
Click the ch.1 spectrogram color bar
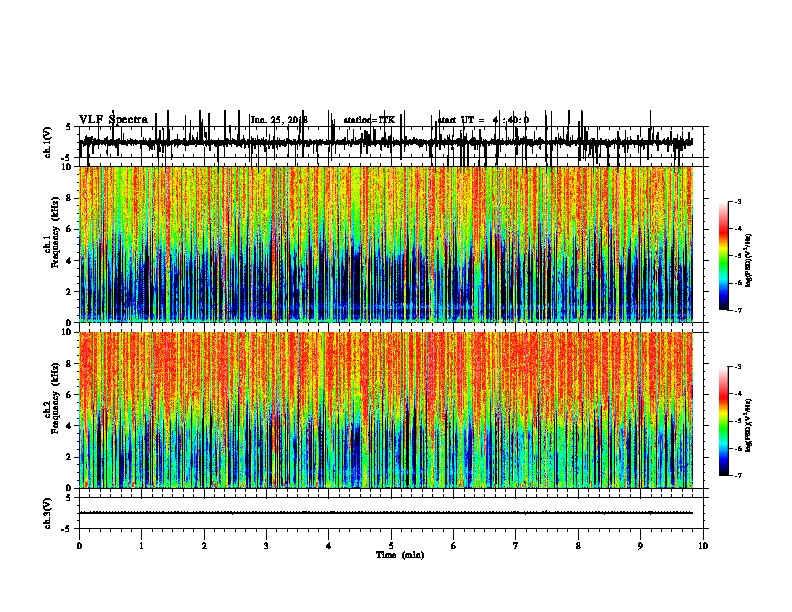pos(724,256)
